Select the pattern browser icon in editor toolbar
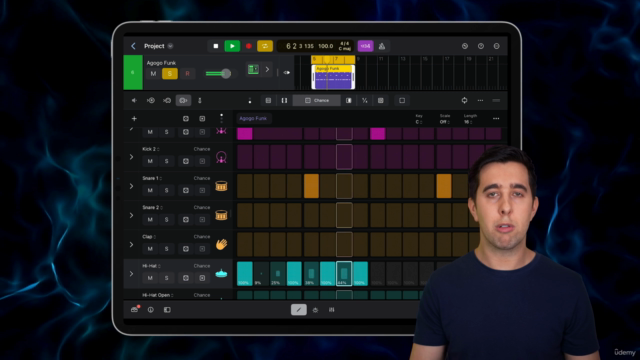 (x=151, y=100)
